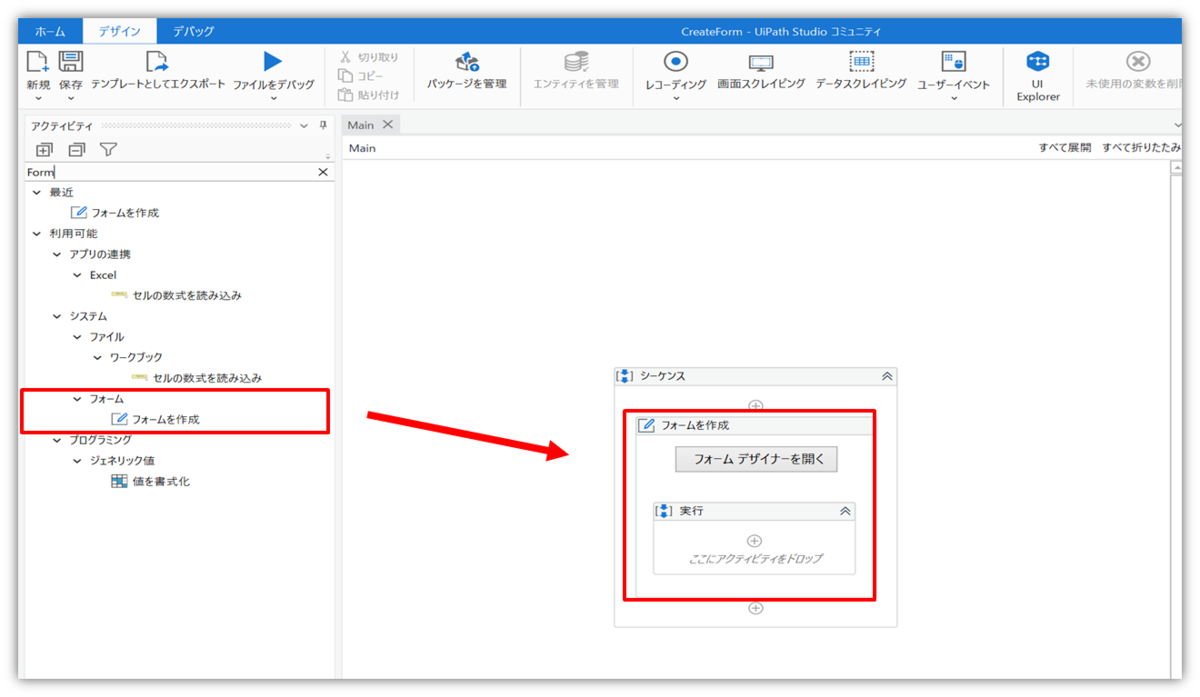The height and width of the screenshot is (697, 1200).
Task: Add activity via plus above フォームを作成
Action: coord(756,406)
